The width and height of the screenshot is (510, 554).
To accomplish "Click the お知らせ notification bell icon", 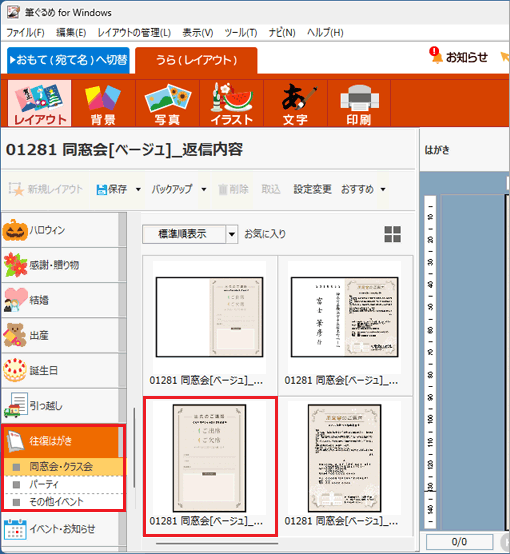I will pos(436,56).
